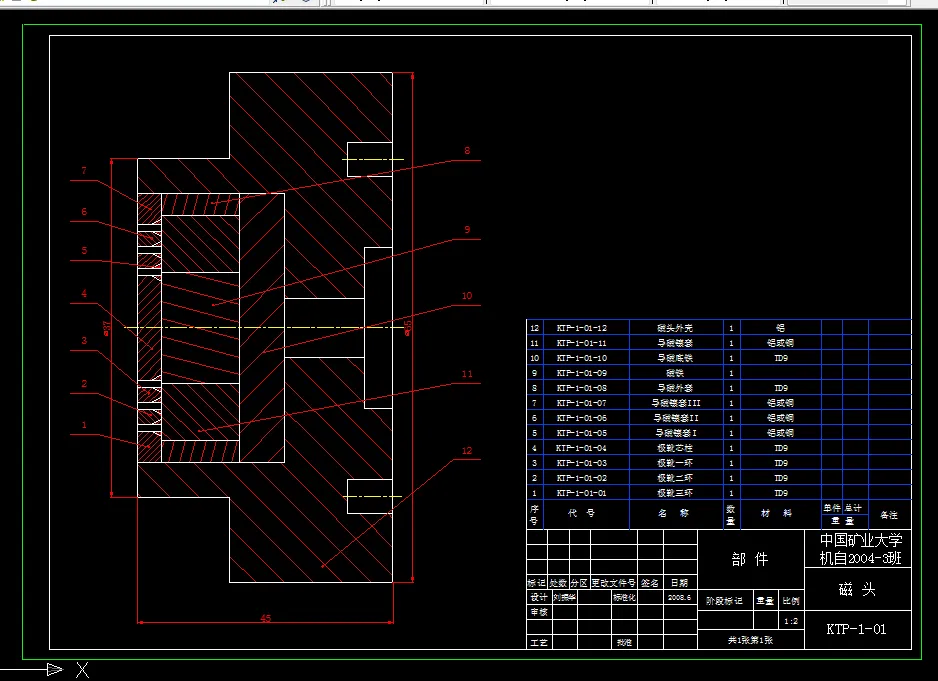The image size is (938, 681).
Task: Click the 共1张第1张 sheet count text
Action: 750,640
